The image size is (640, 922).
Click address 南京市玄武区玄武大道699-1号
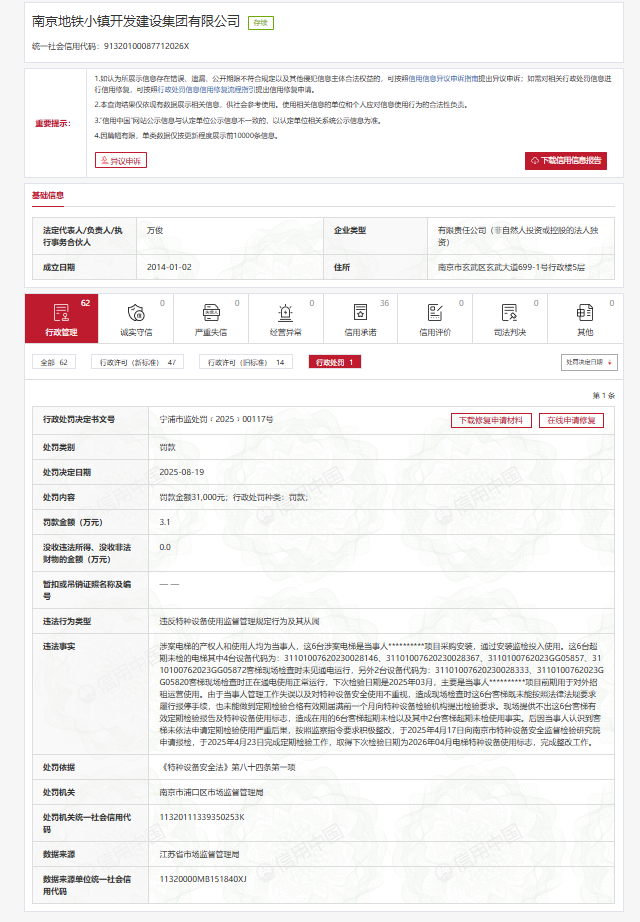(511, 267)
